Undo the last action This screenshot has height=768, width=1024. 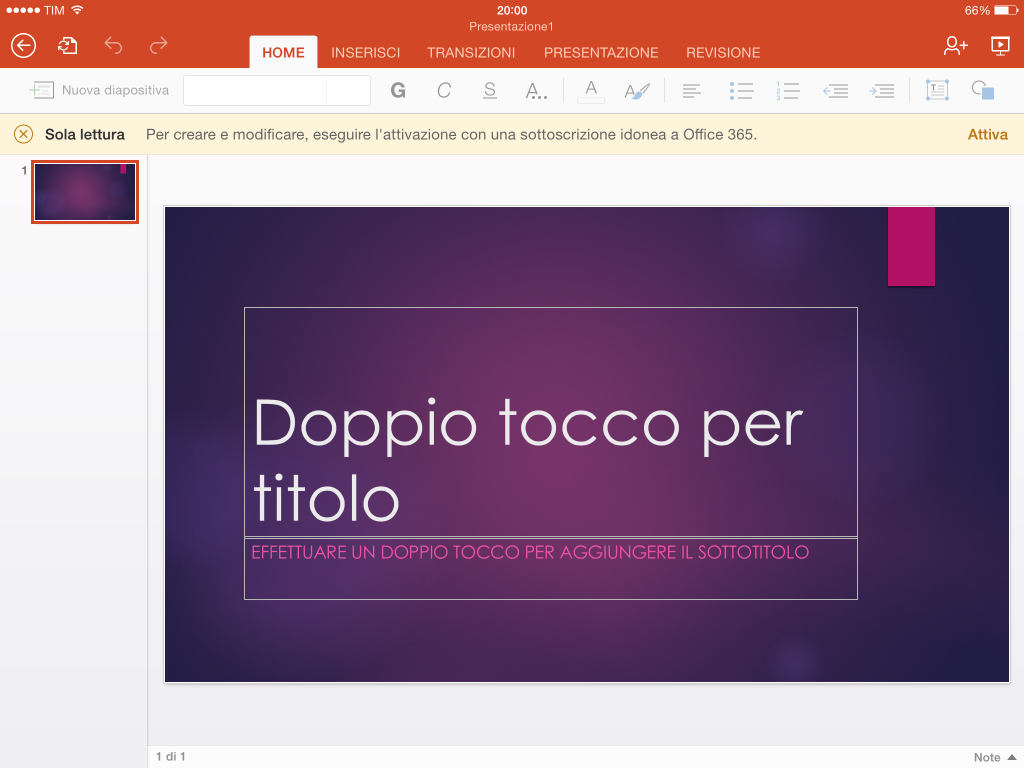coord(113,46)
